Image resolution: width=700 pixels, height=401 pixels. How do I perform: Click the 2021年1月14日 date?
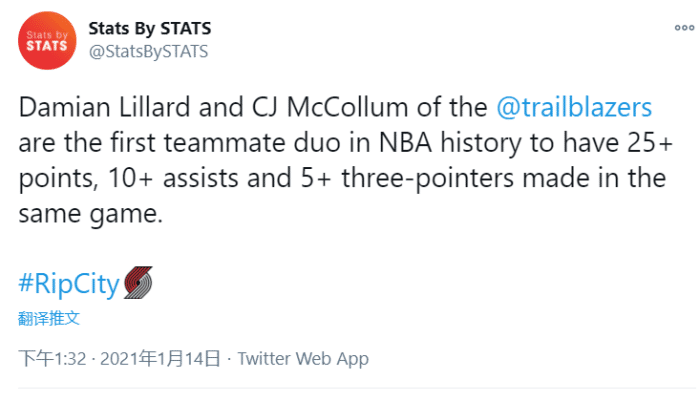coord(159,358)
